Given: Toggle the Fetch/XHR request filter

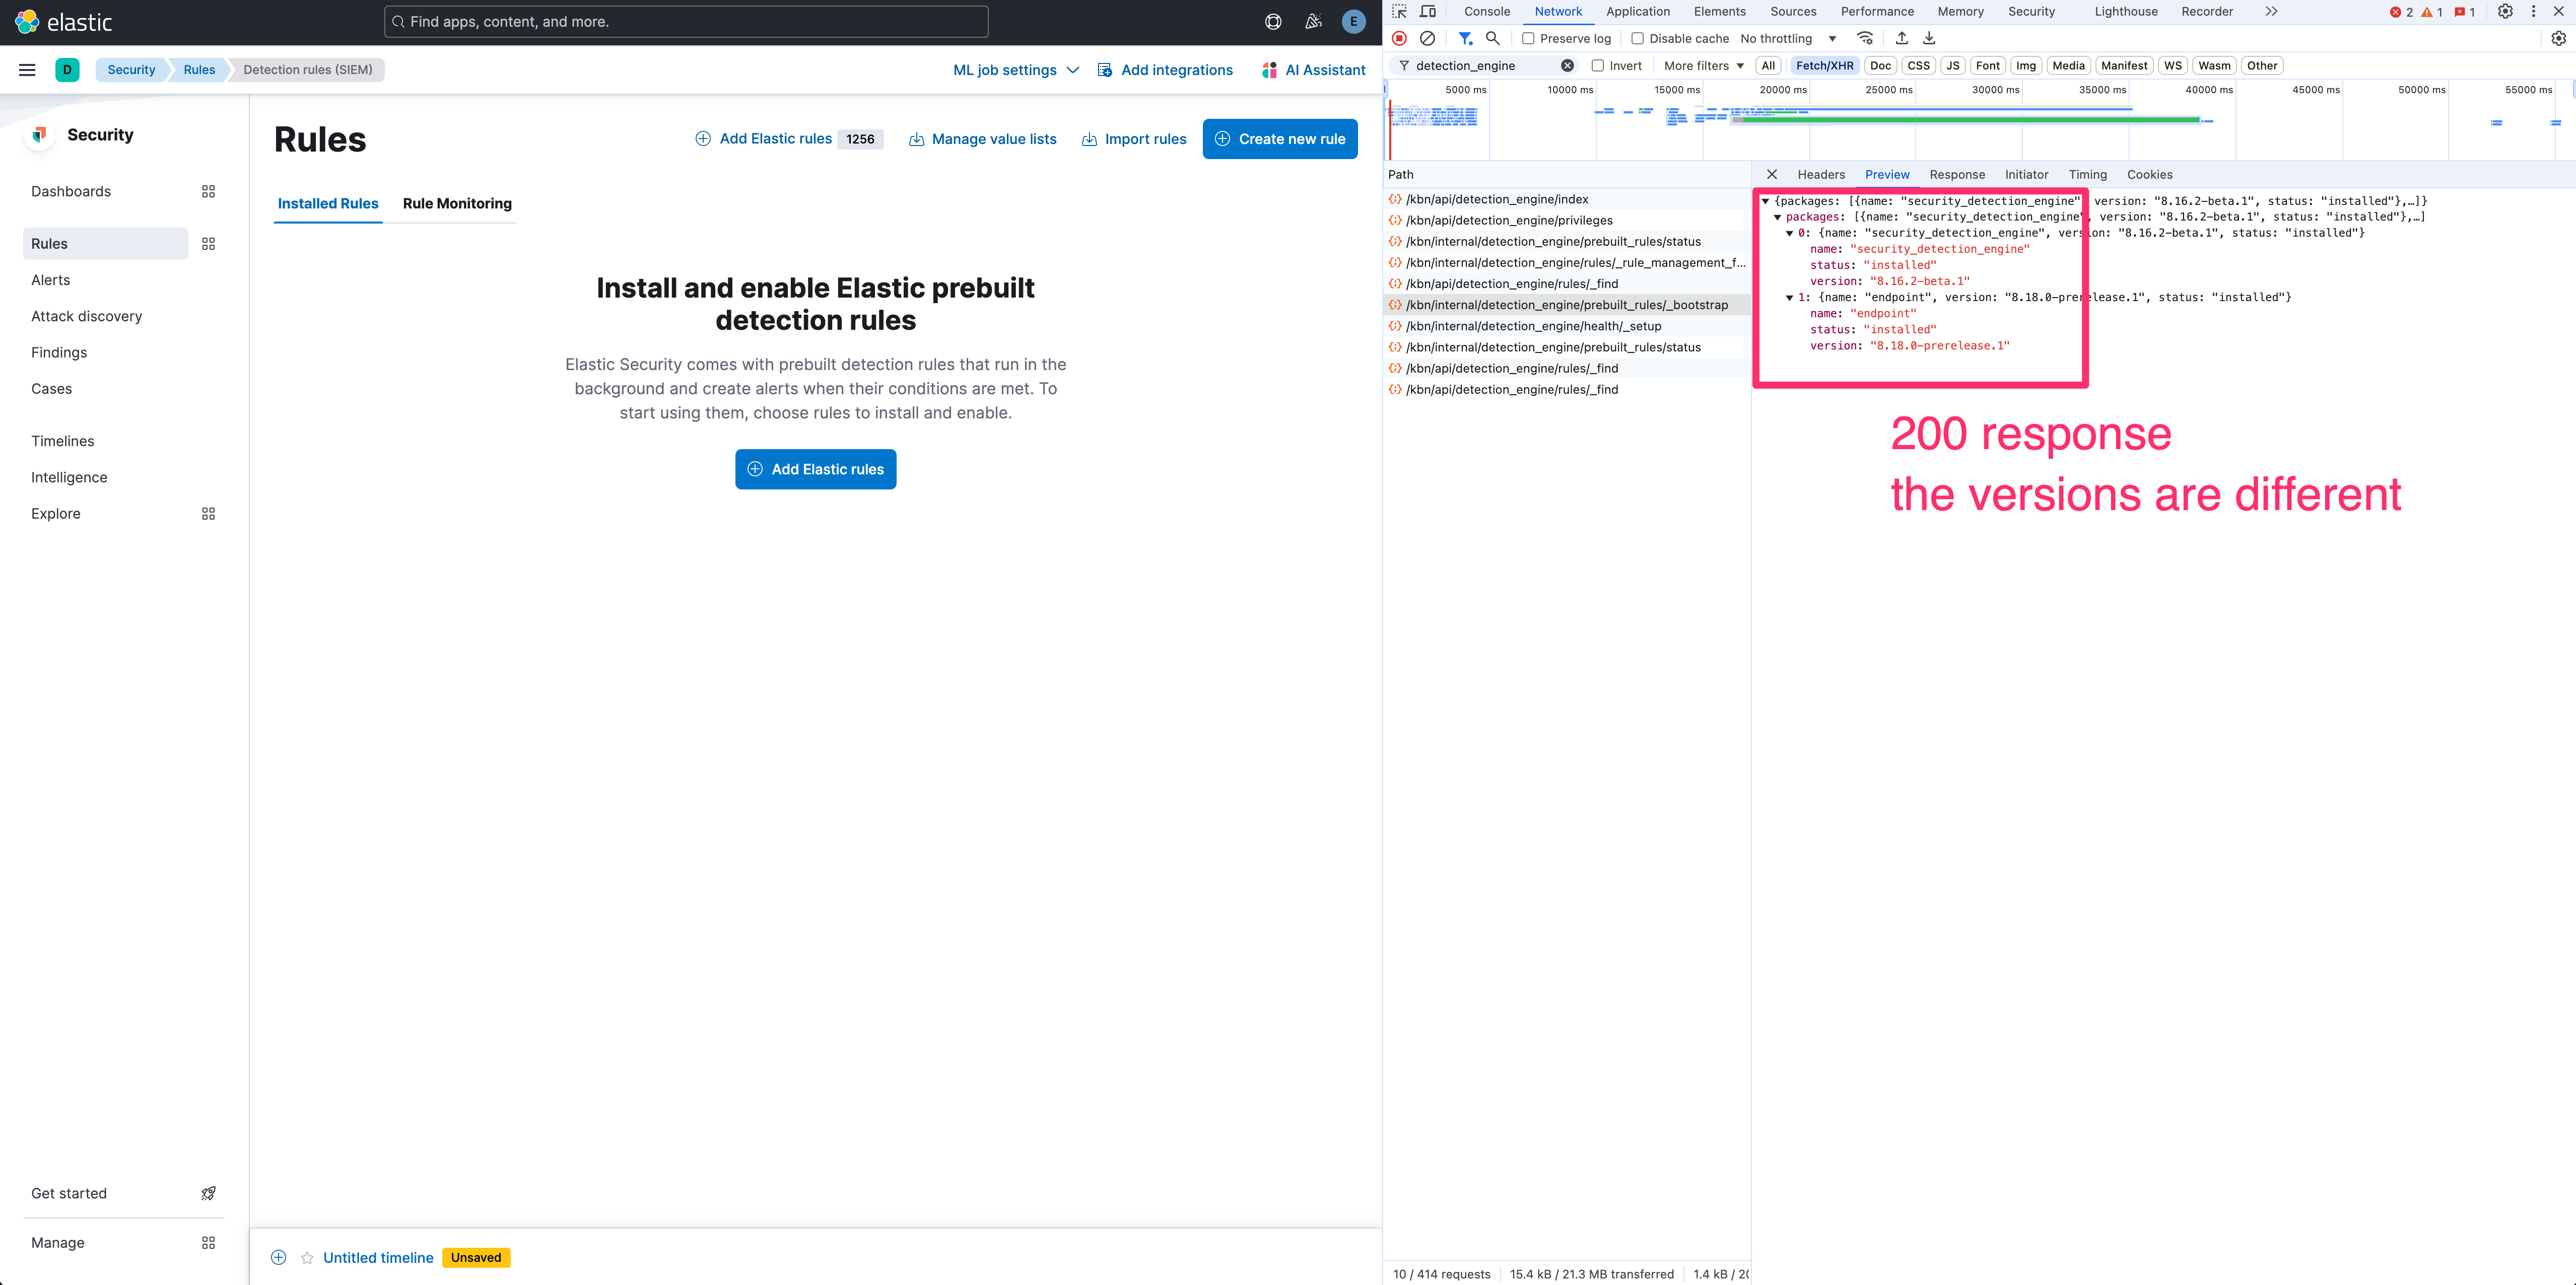Looking at the screenshot, I should (1824, 66).
